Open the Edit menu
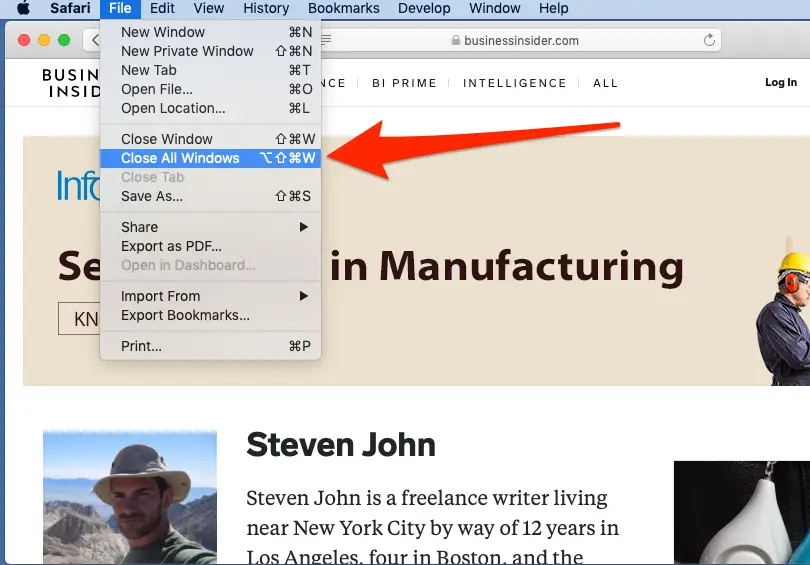This screenshot has width=810, height=565. coord(162,8)
